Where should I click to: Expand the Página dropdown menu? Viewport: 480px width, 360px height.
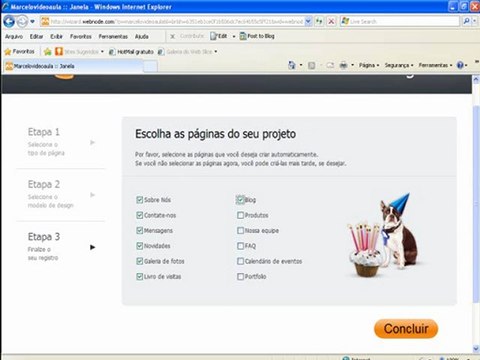click(369, 65)
